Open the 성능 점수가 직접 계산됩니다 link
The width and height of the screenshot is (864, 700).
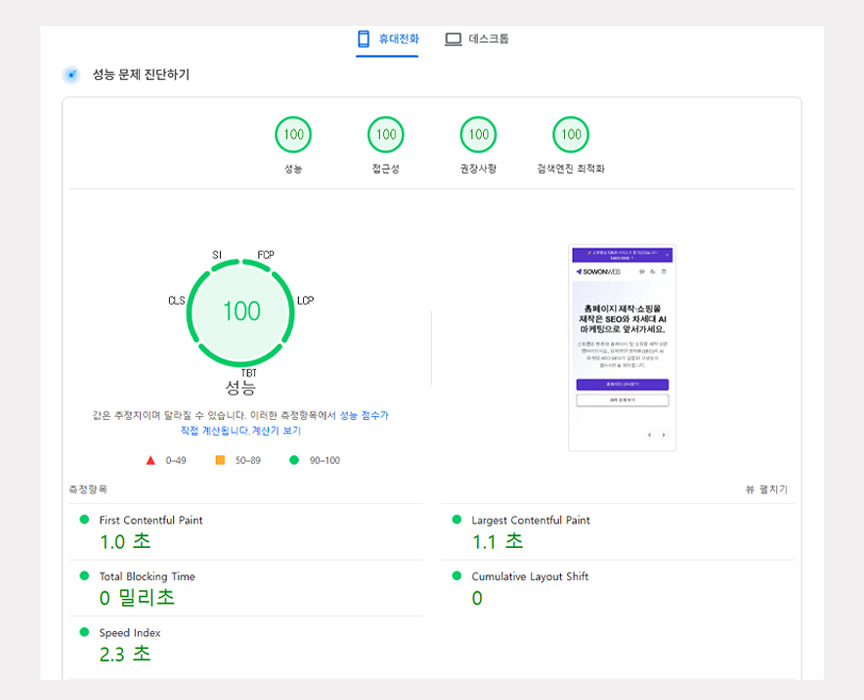(x=364, y=415)
